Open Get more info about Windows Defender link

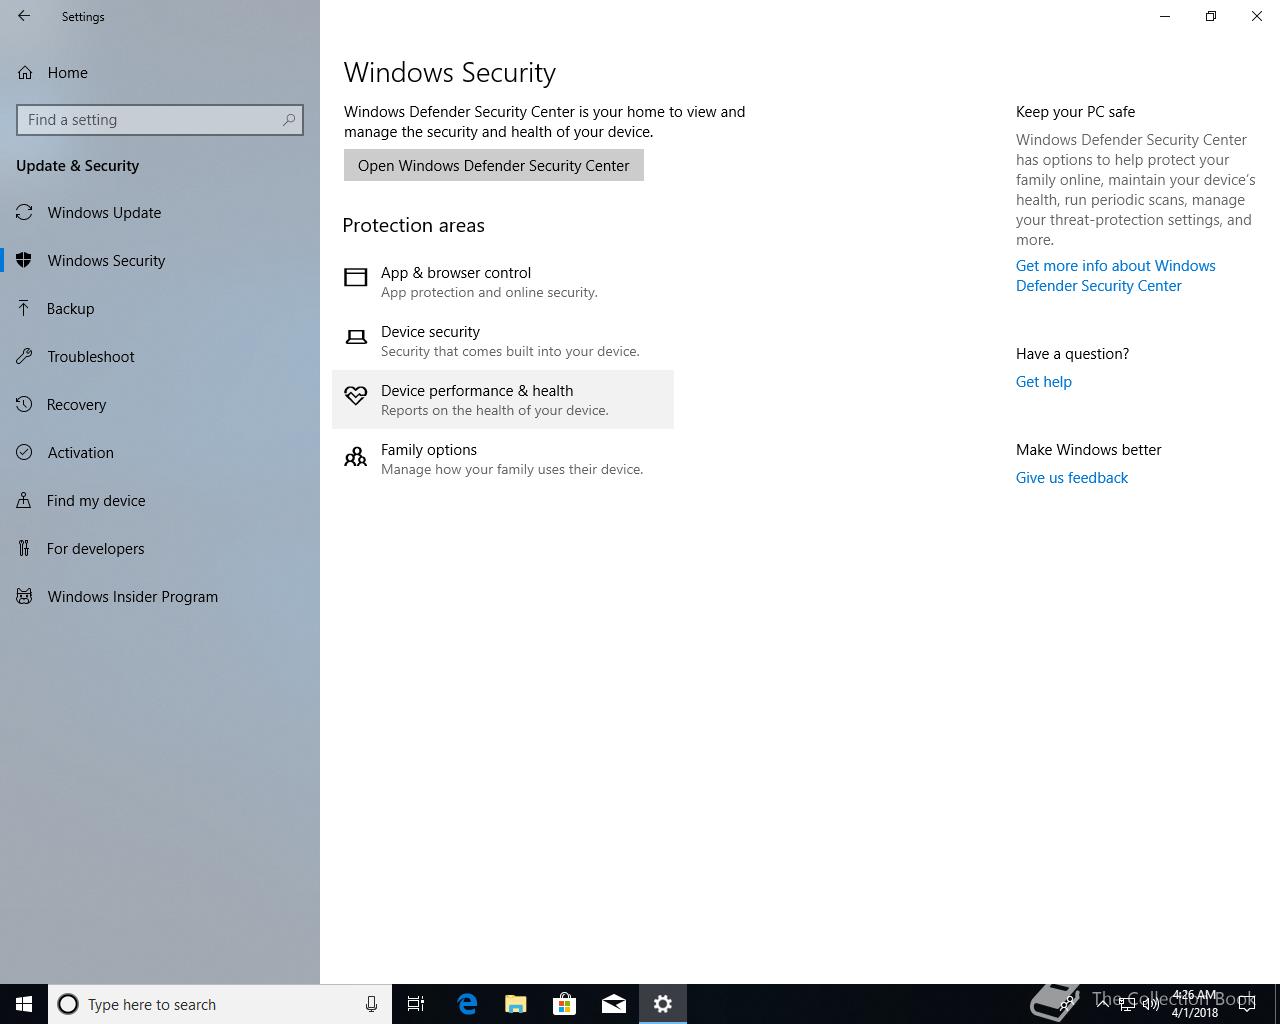coord(1116,275)
